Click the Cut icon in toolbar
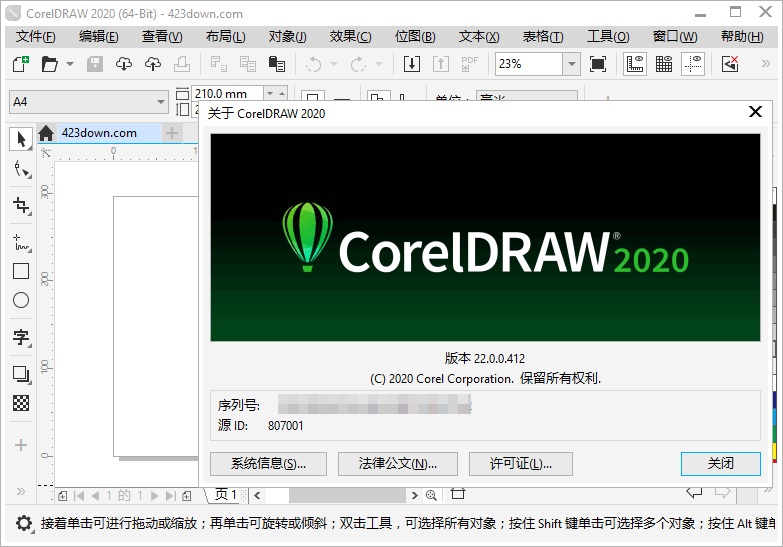The image size is (783, 547). (218, 64)
